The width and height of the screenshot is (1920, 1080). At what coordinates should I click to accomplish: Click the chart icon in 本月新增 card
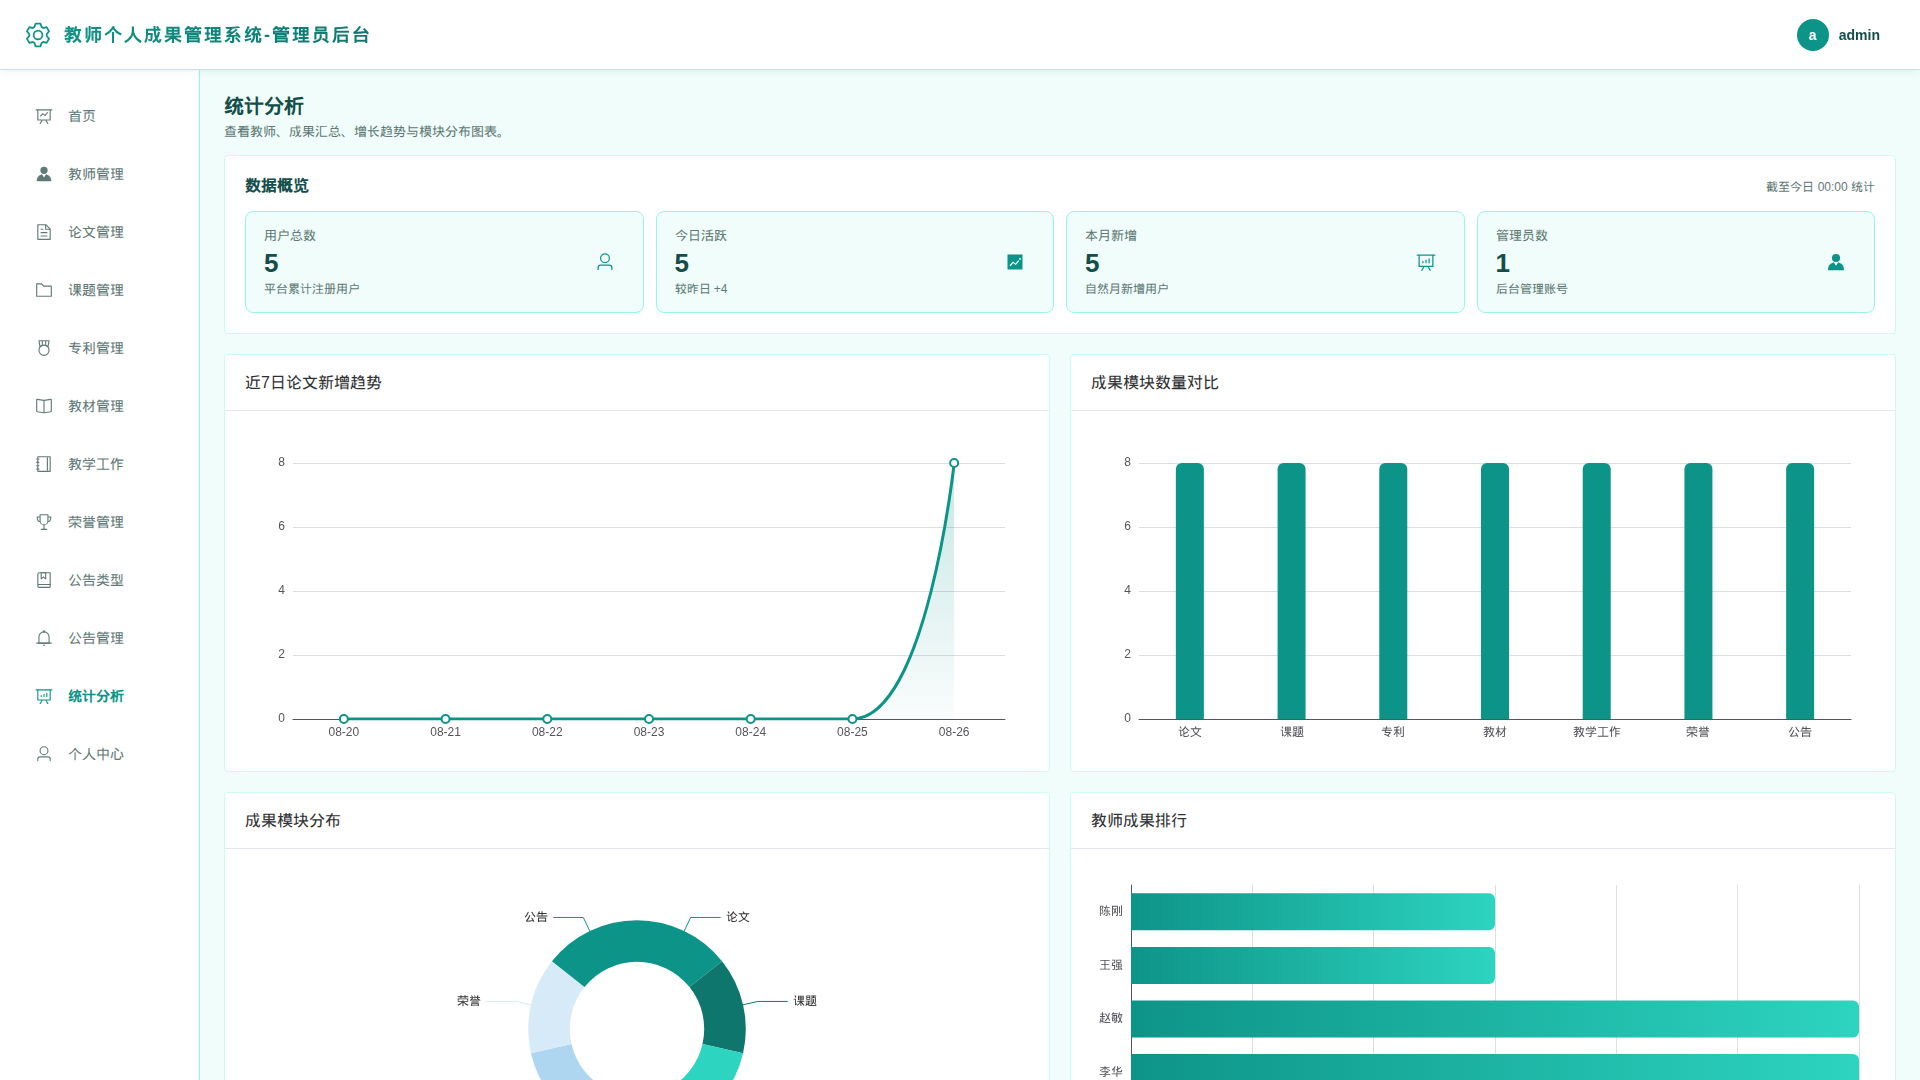[x=1426, y=262]
